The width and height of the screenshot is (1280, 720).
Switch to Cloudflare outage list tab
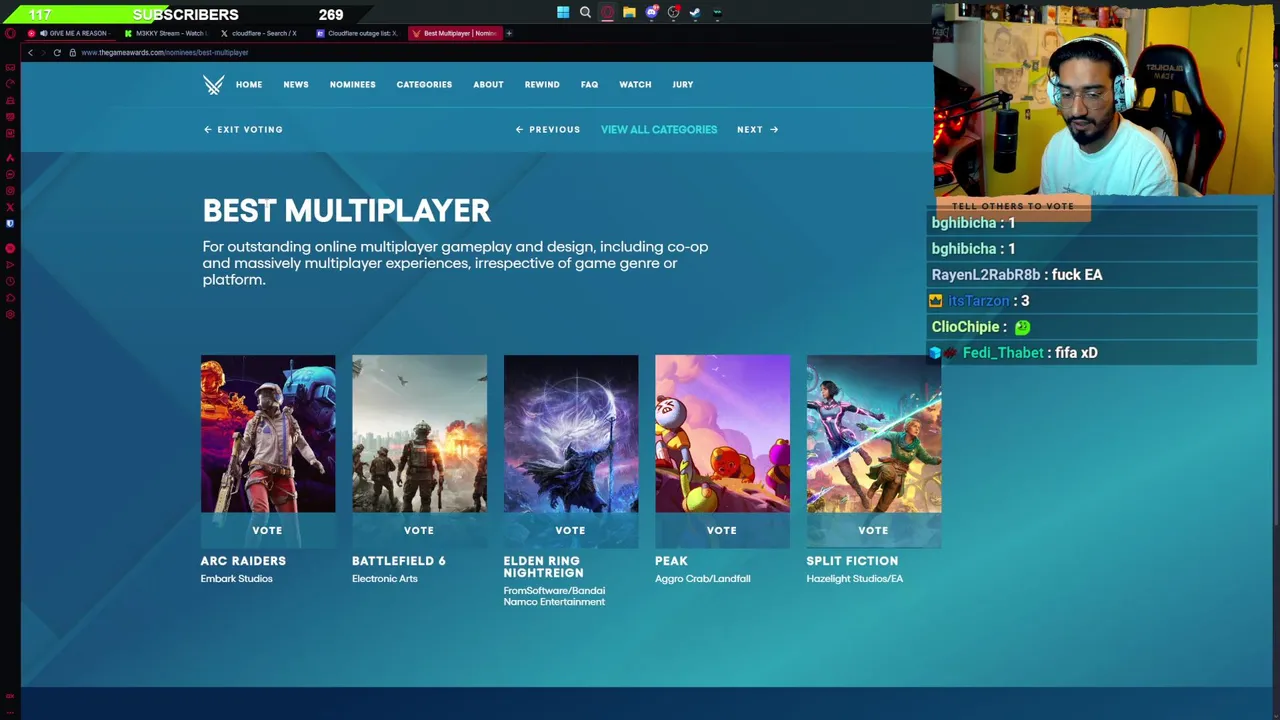tap(359, 33)
